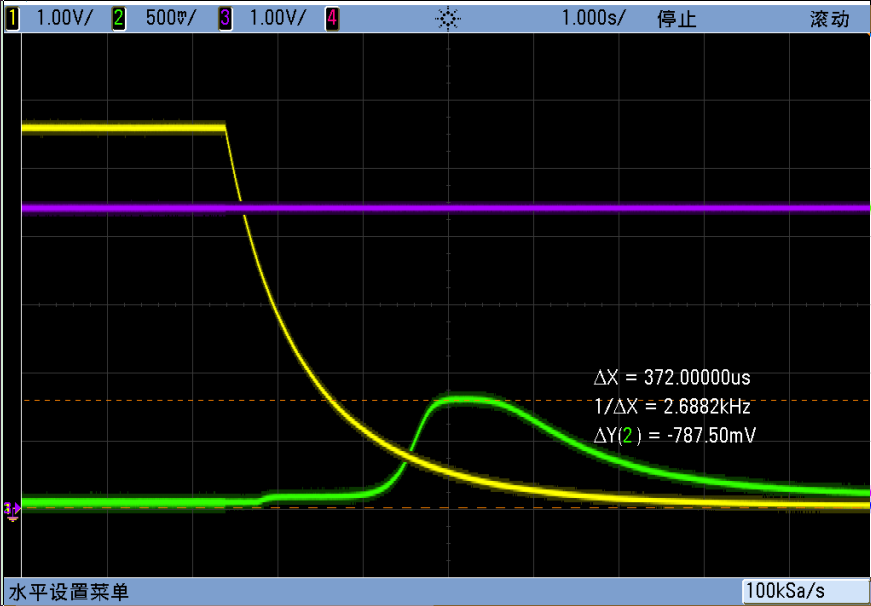871x606 pixels.
Task: Click the ΔX = 372.00000us readout
Action: click(x=672, y=378)
